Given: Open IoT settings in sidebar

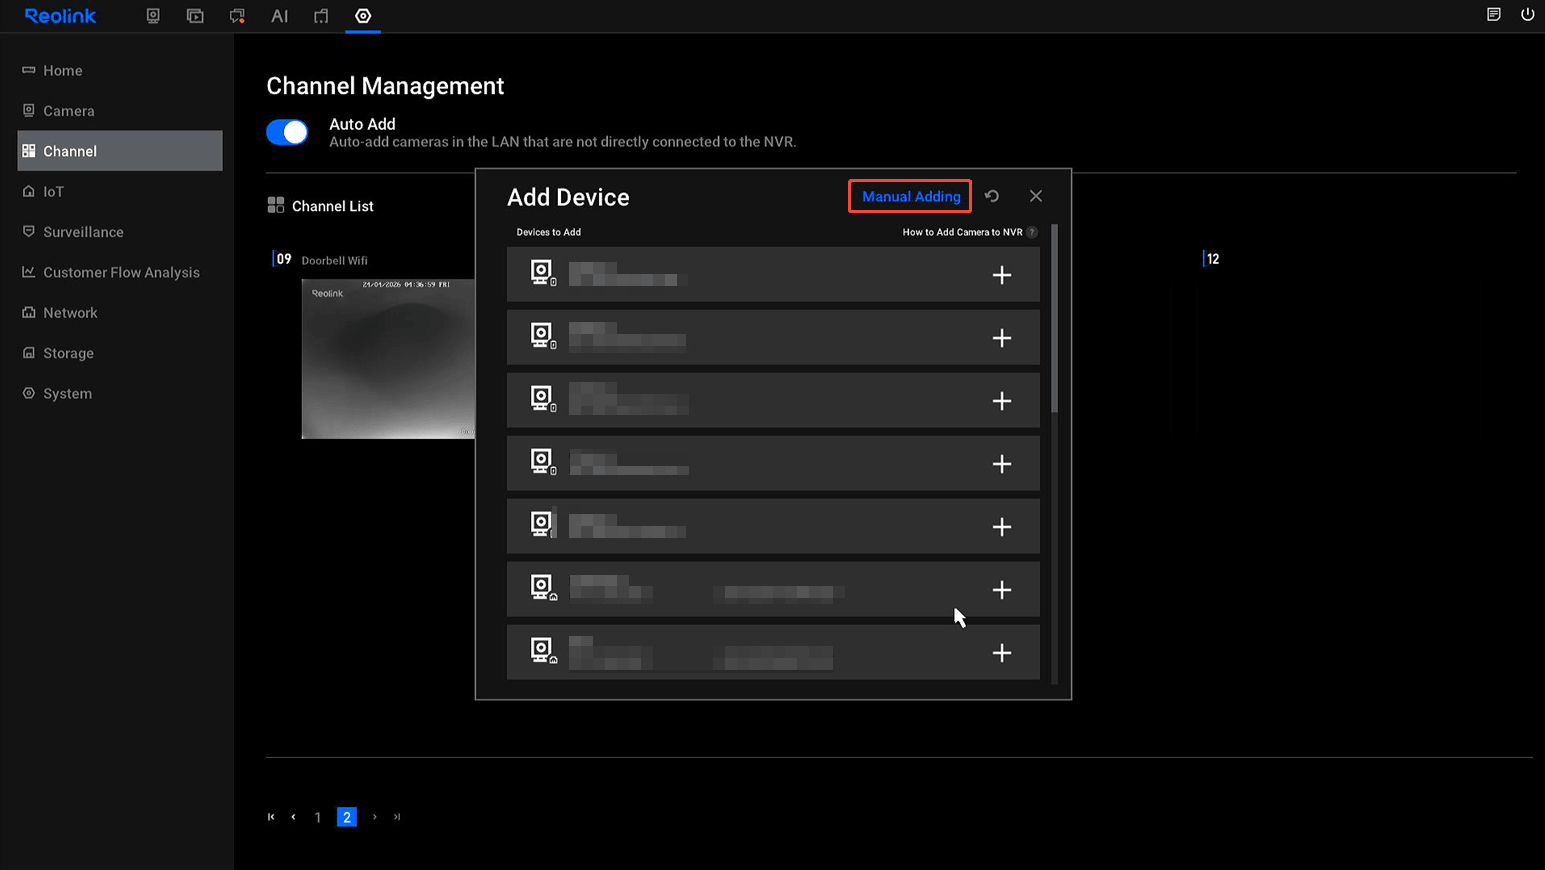Looking at the screenshot, I should (x=119, y=191).
